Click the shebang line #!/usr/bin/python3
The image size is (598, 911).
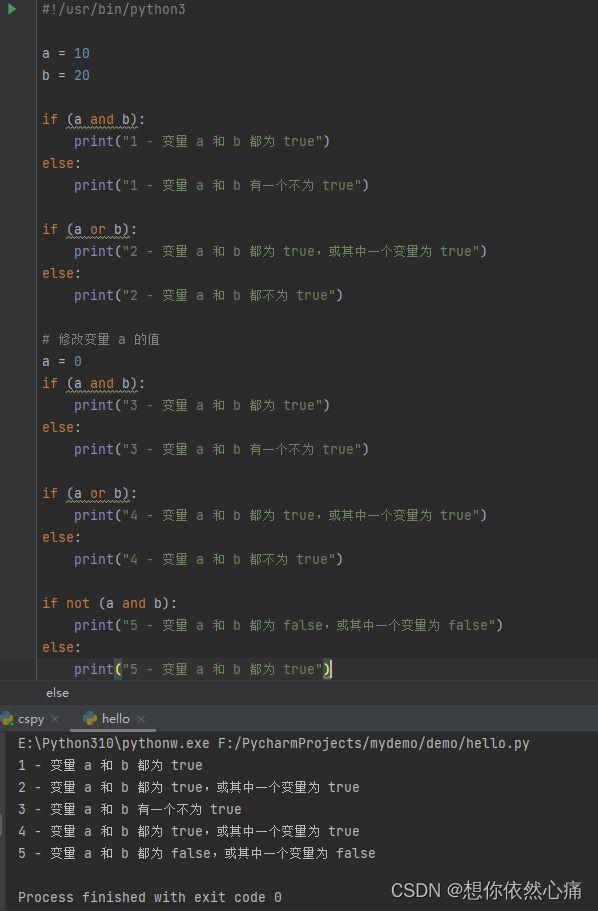[114, 9]
